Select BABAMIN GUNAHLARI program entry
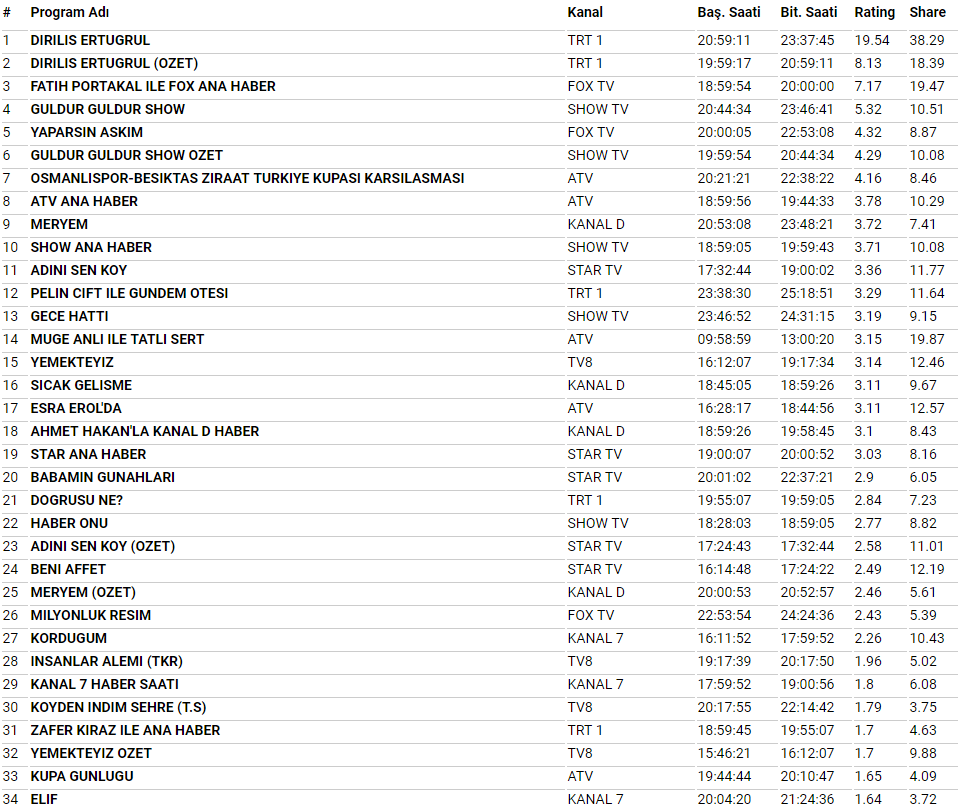Image resolution: width=958 pixels, height=810 pixels. coord(103,477)
